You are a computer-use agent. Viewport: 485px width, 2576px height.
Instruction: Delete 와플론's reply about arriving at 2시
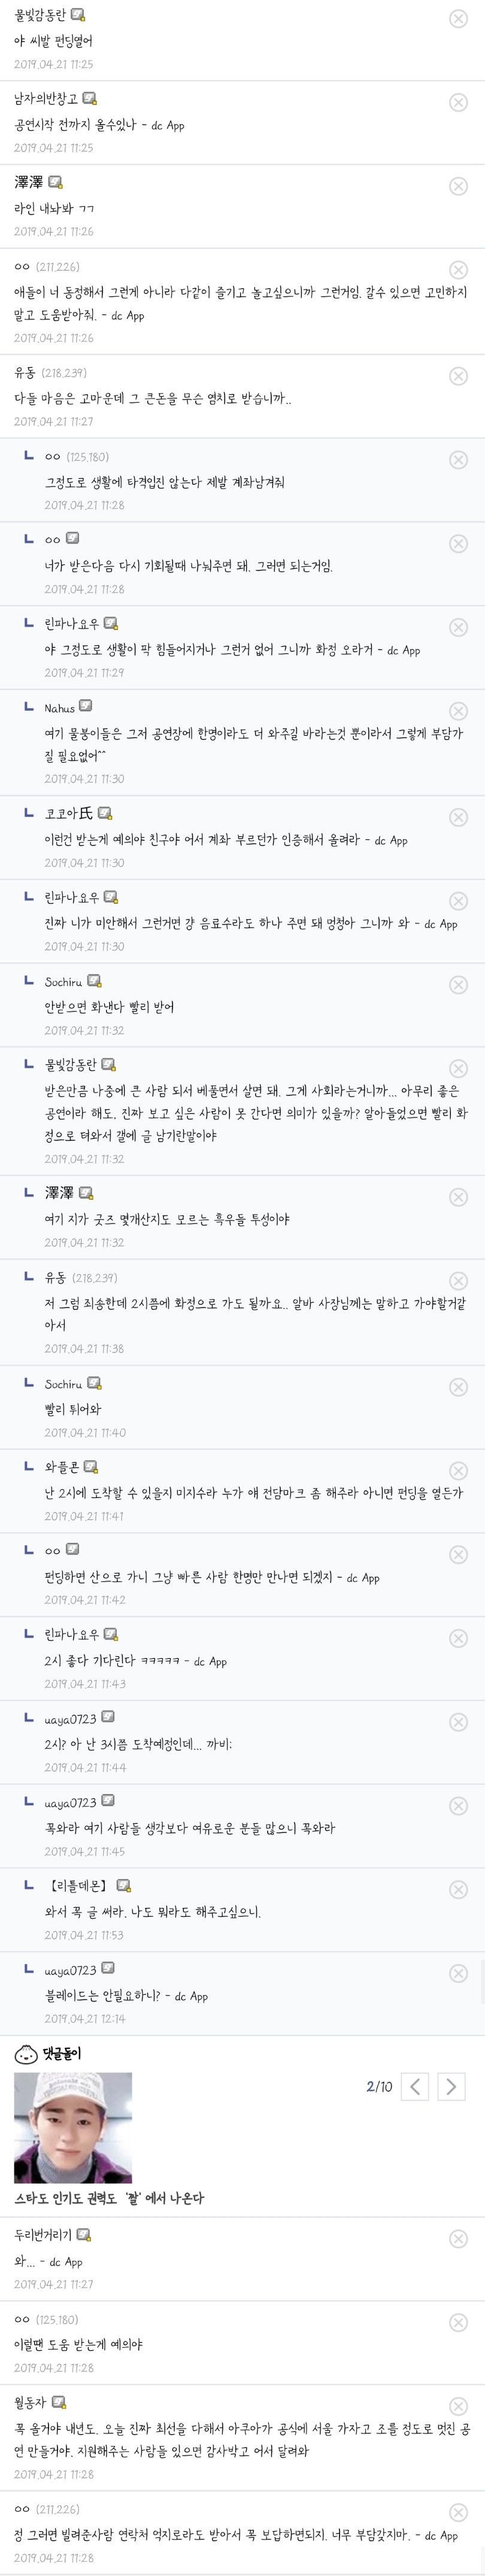[x=458, y=1471]
